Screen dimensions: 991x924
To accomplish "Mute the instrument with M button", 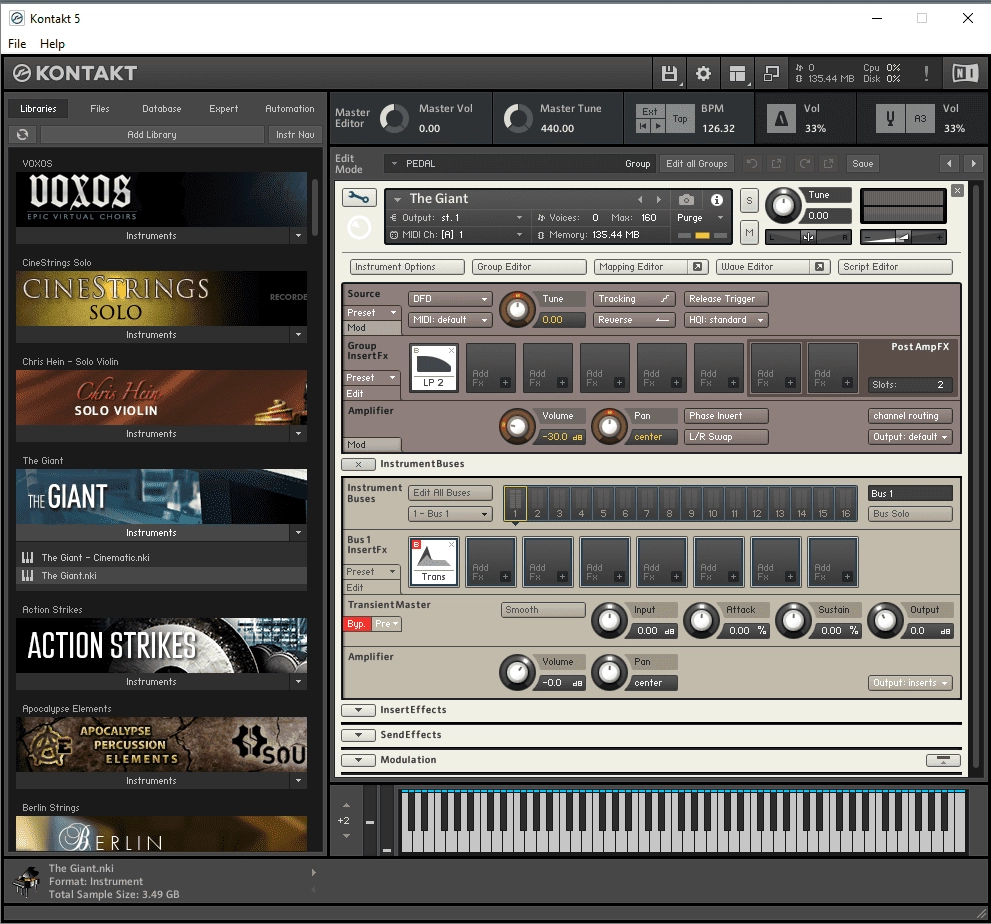I will click(x=749, y=233).
